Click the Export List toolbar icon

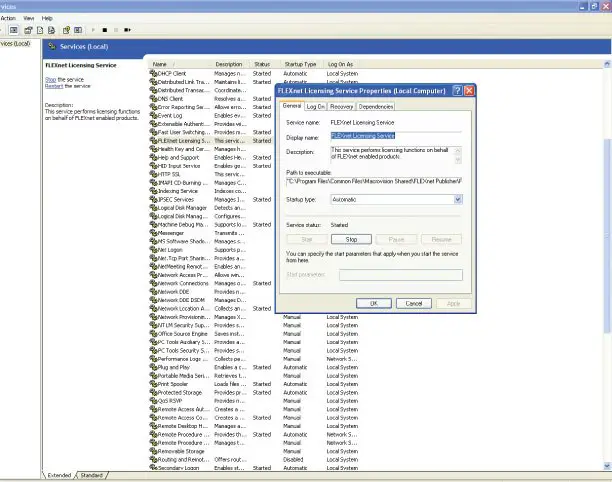point(52,30)
